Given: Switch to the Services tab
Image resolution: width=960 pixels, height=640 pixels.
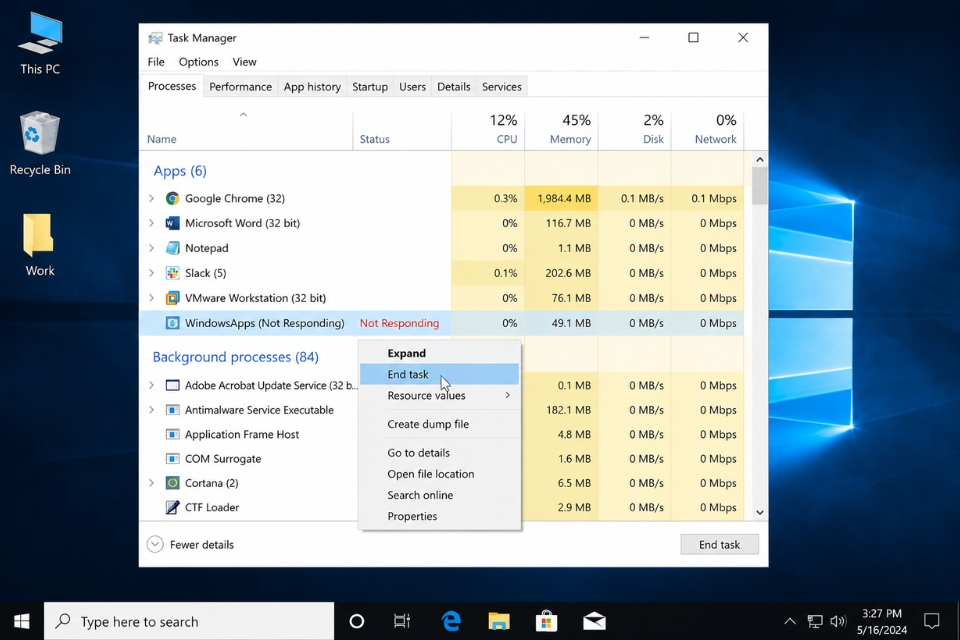Looking at the screenshot, I should tap(501, 87).
